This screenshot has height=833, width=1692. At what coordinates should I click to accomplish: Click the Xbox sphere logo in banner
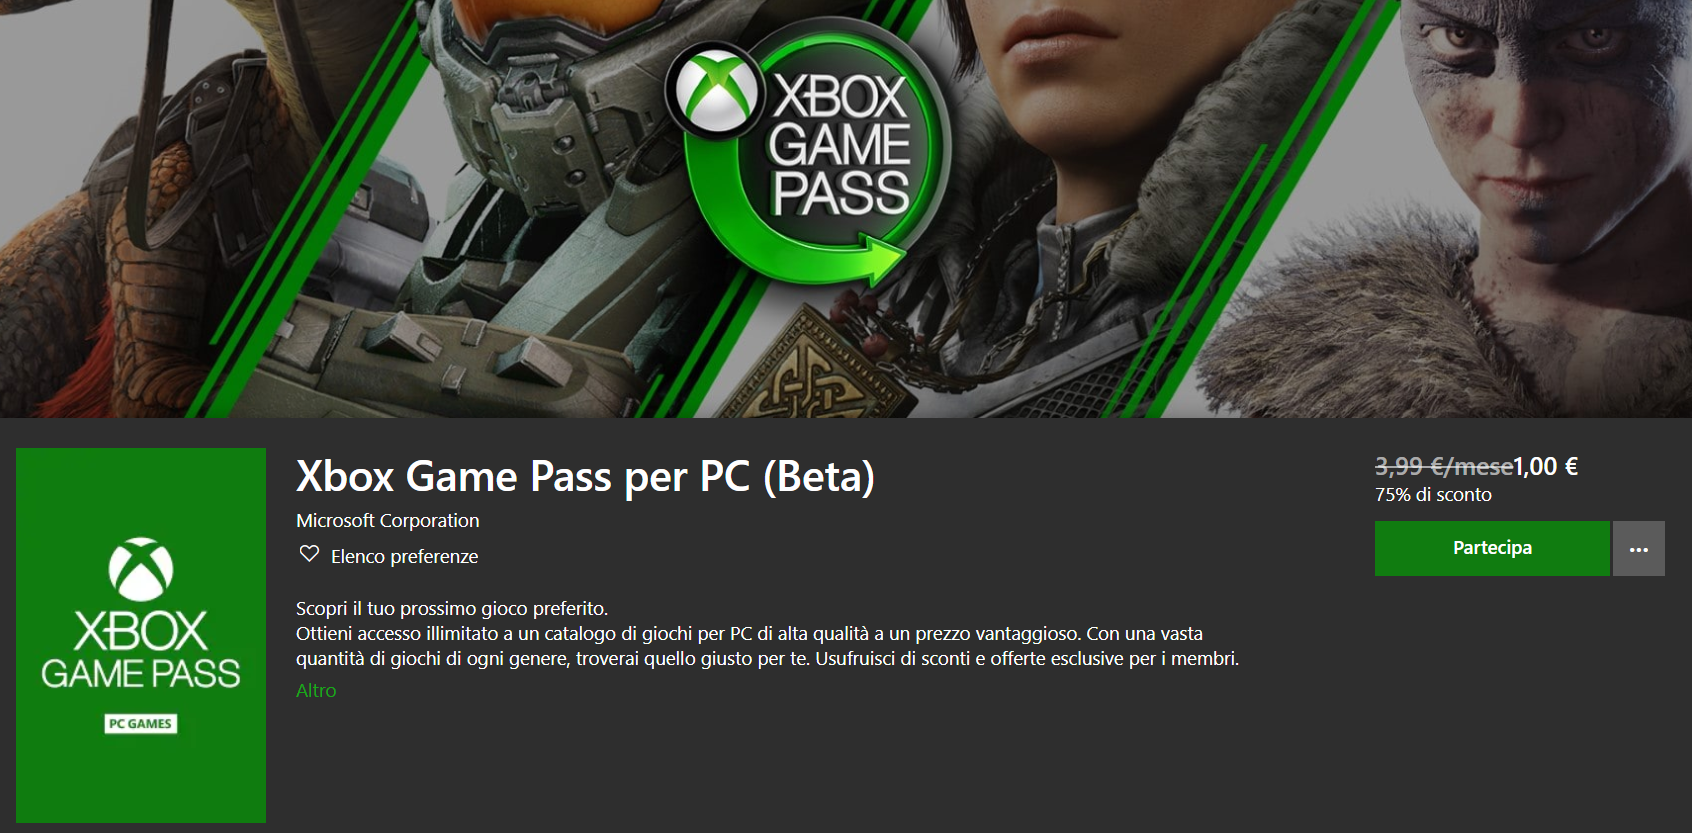pos(716,91)
